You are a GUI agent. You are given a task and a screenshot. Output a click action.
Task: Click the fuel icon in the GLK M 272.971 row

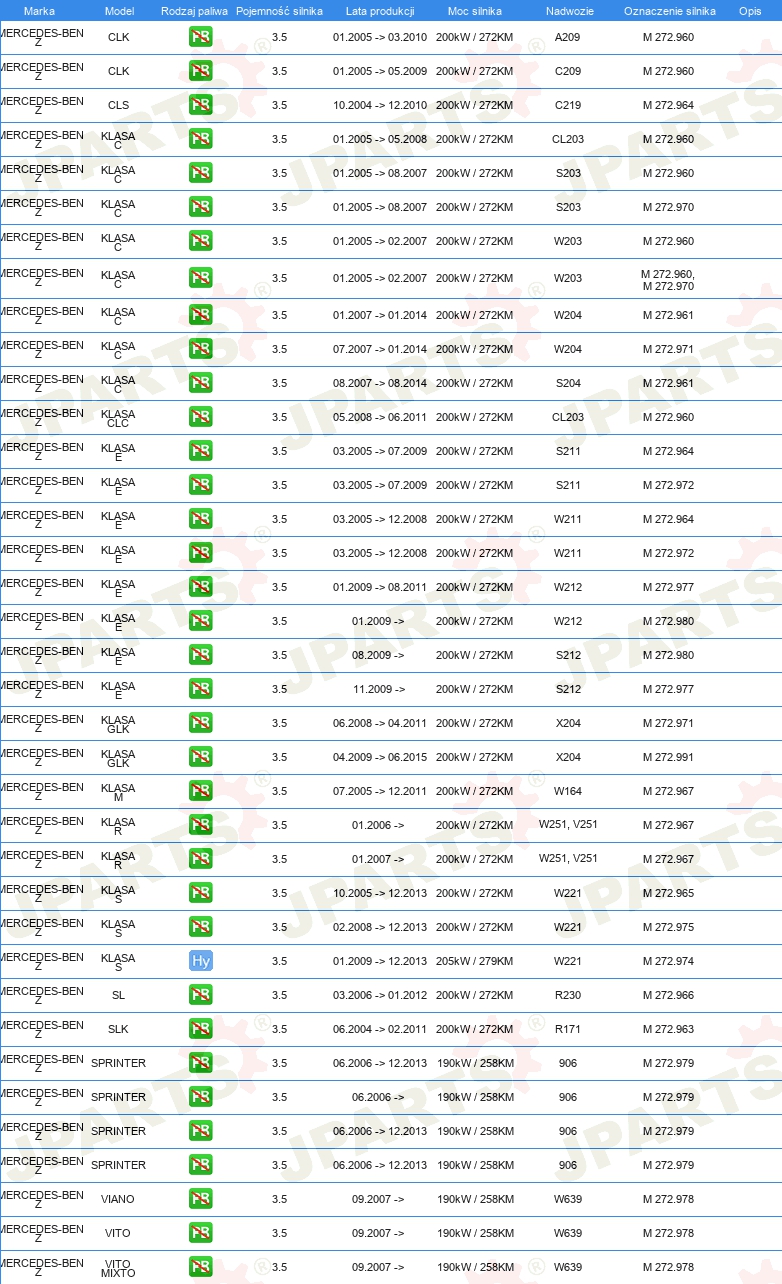click(x=200, y=723)
